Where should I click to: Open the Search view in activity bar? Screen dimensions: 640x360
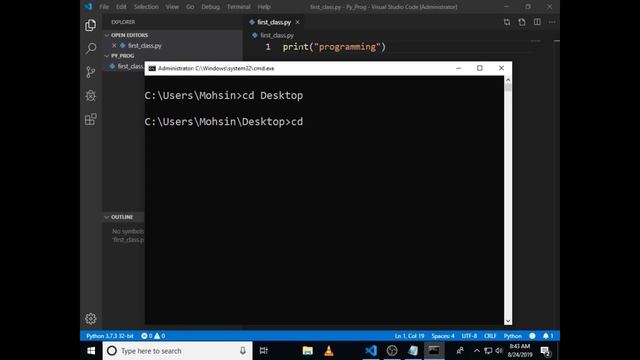pyautogui.click(x=91, y=49)
